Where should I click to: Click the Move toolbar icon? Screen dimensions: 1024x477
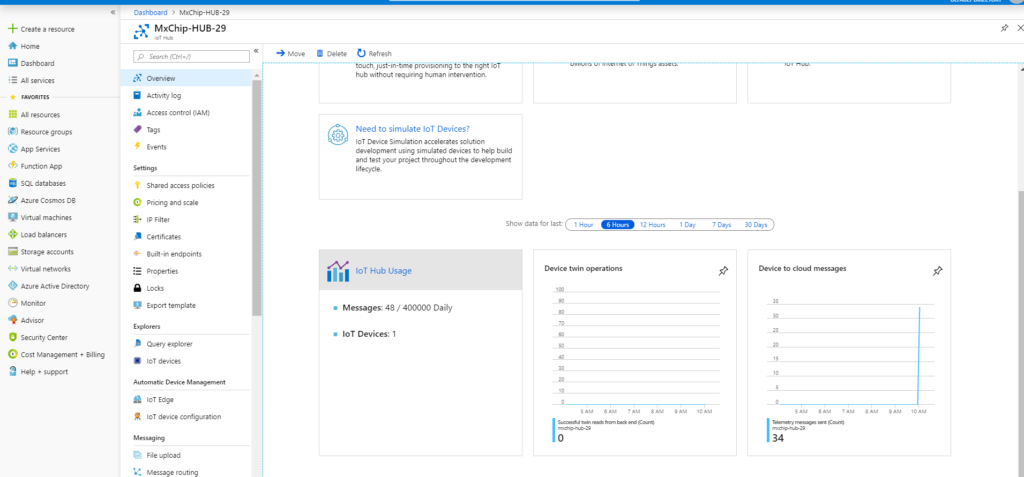tap(281, 53)
